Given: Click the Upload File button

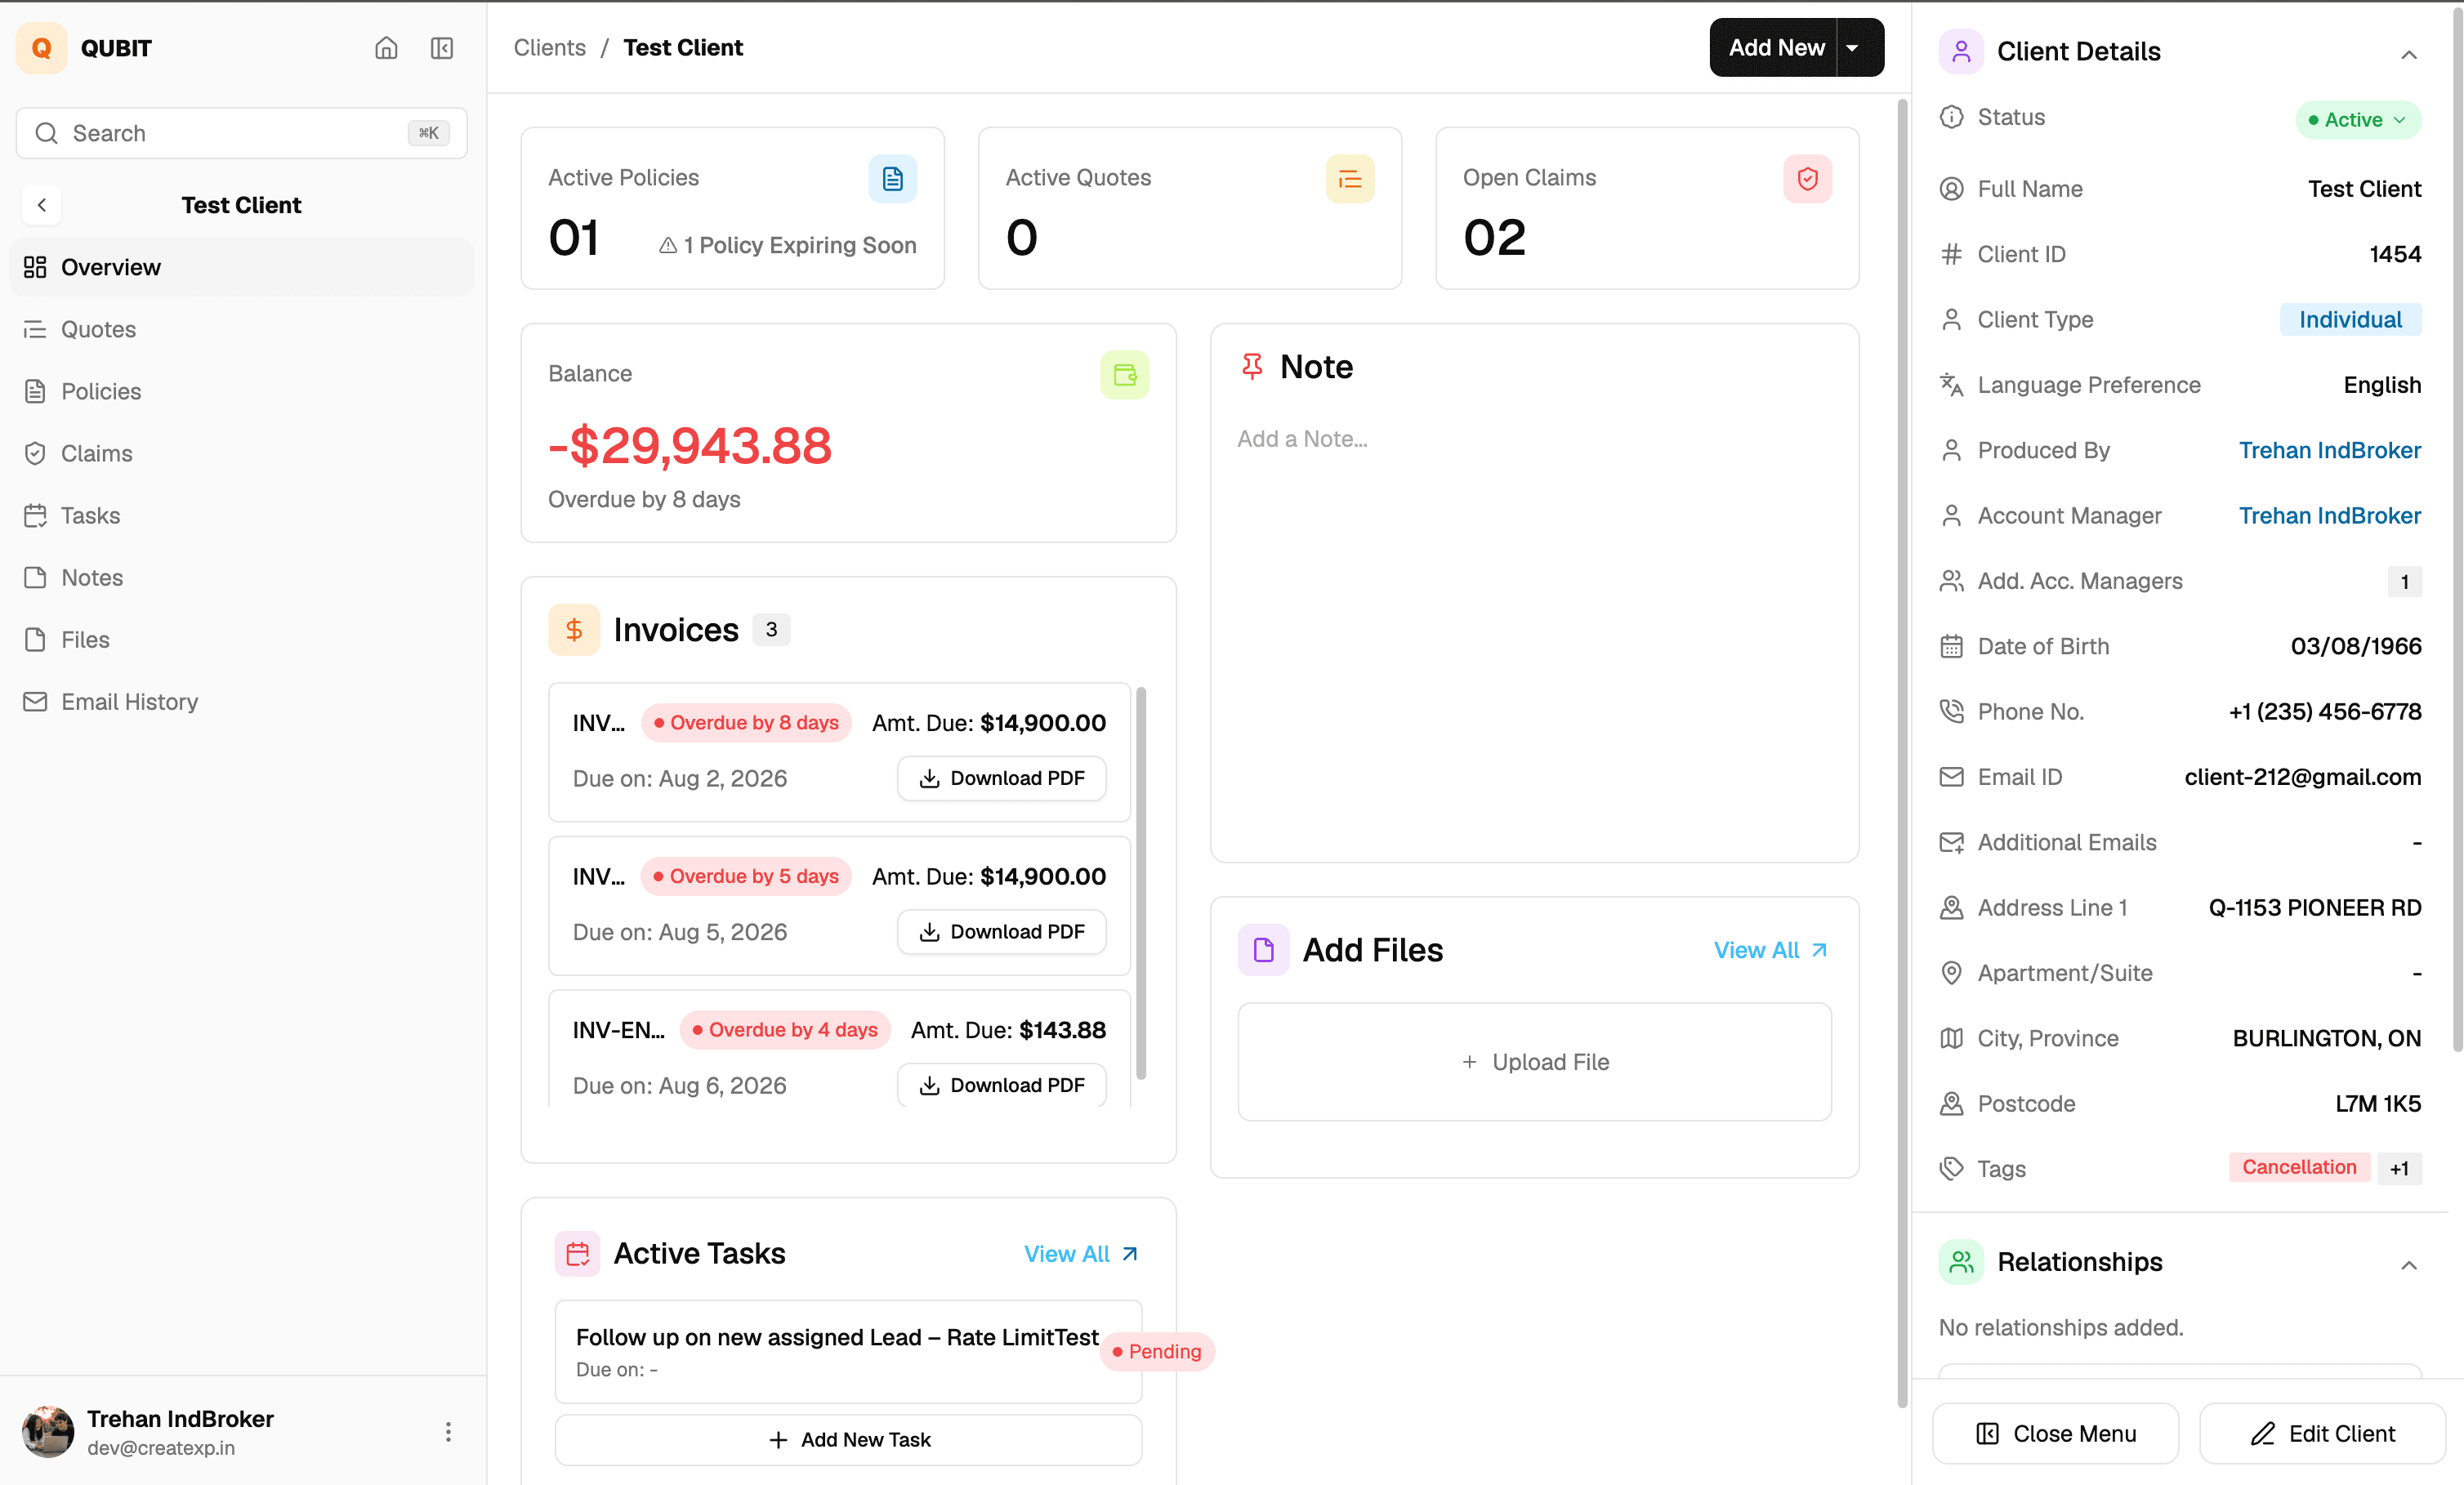Looking at the screenshot, I should point(1534,1062).
